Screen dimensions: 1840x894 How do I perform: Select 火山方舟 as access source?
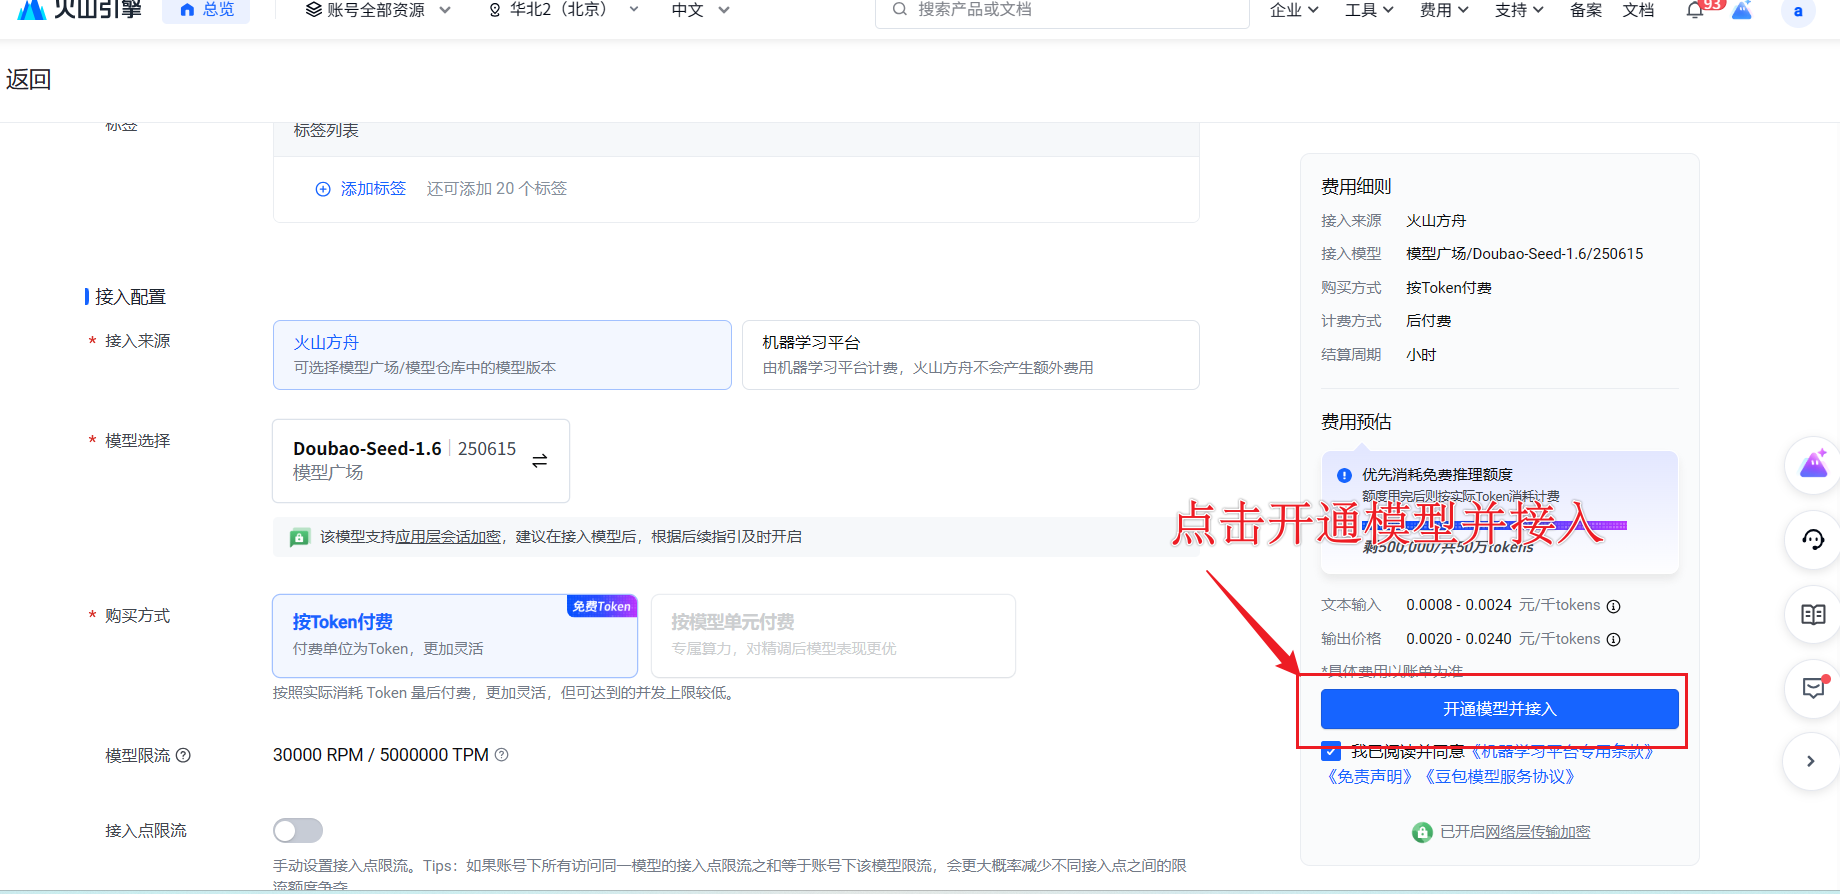click(502, 355)
